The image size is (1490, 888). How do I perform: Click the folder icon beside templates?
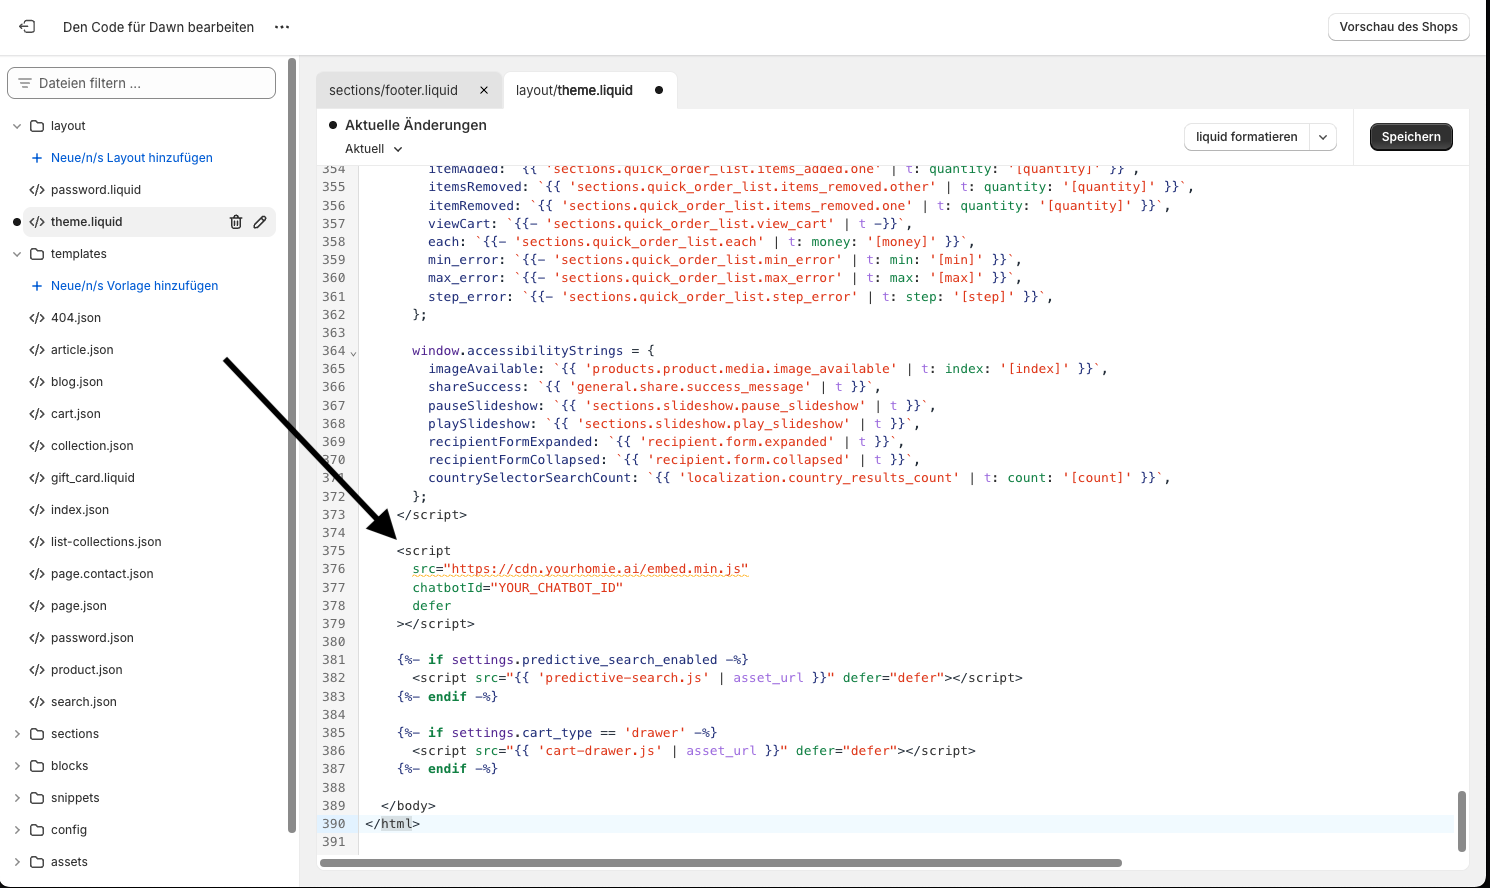coord(35,253)
